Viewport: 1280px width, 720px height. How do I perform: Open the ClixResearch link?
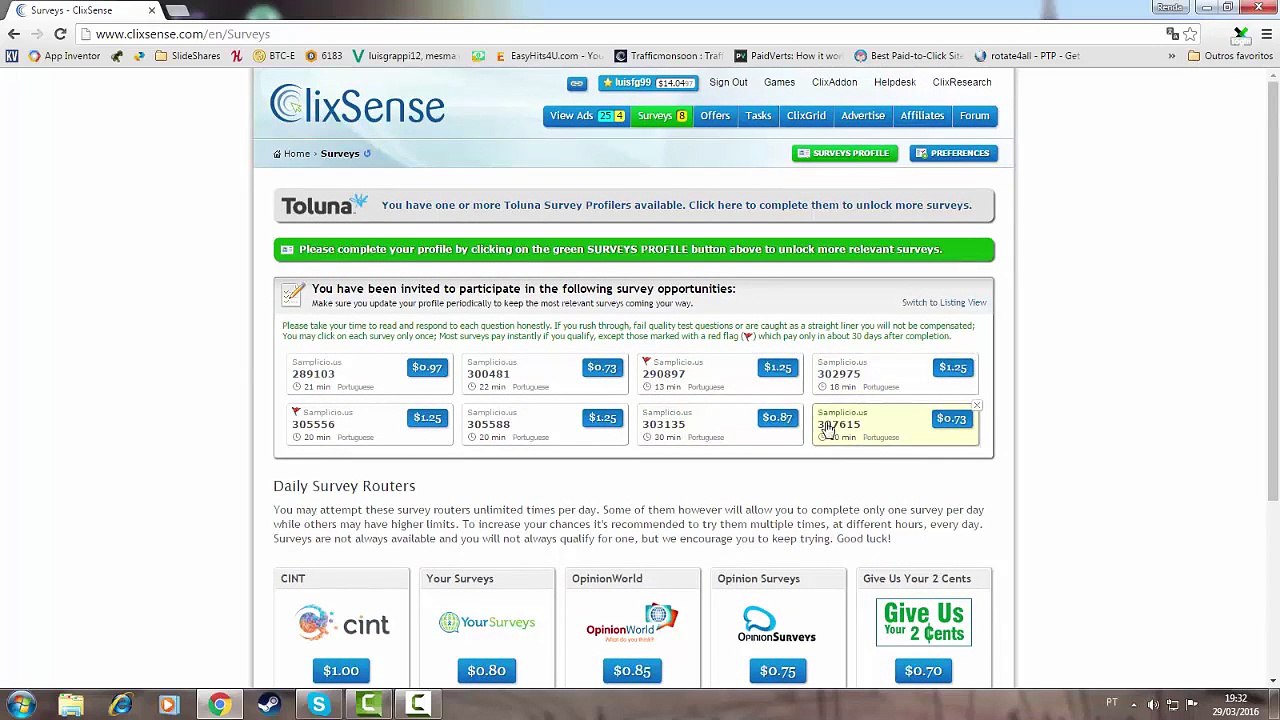962,83
